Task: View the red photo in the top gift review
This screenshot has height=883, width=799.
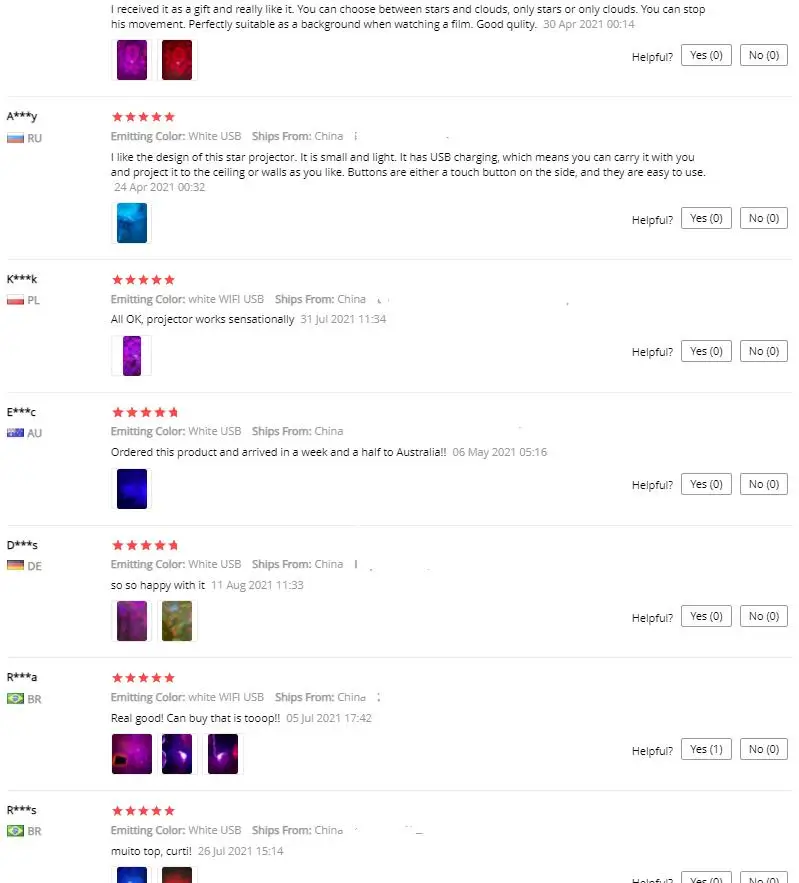Action: (177, 60)
